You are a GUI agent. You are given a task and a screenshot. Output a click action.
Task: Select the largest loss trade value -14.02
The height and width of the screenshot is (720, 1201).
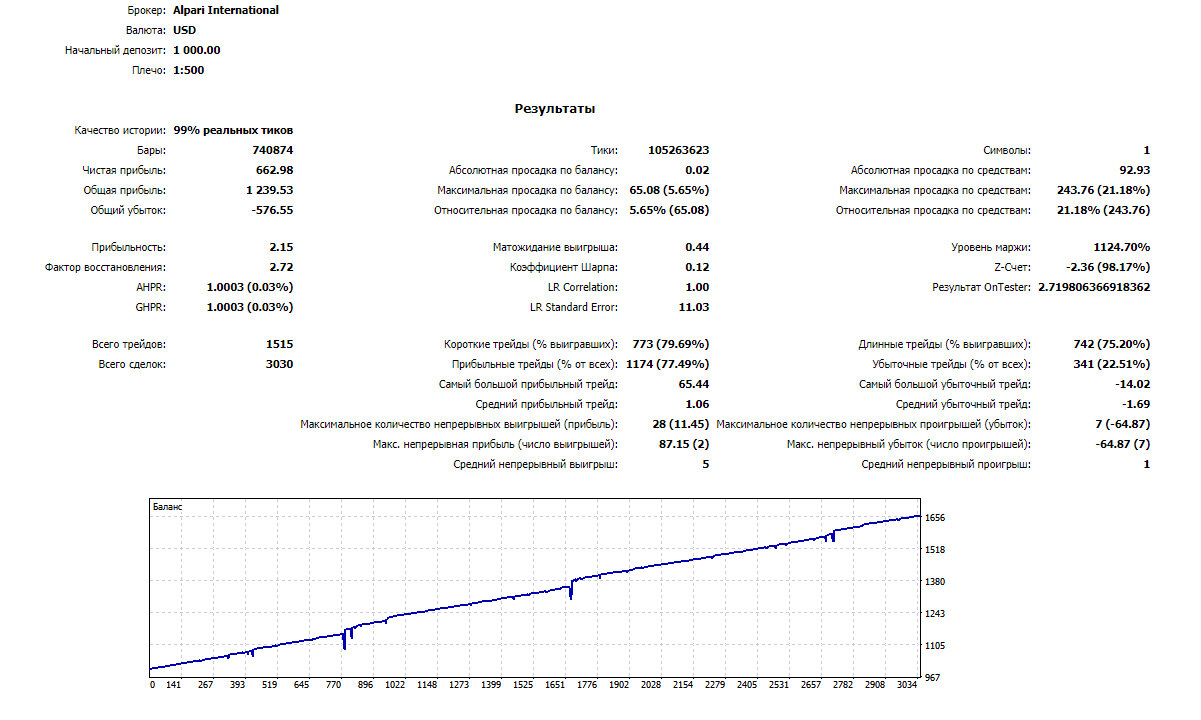[x=1133, y=384]
